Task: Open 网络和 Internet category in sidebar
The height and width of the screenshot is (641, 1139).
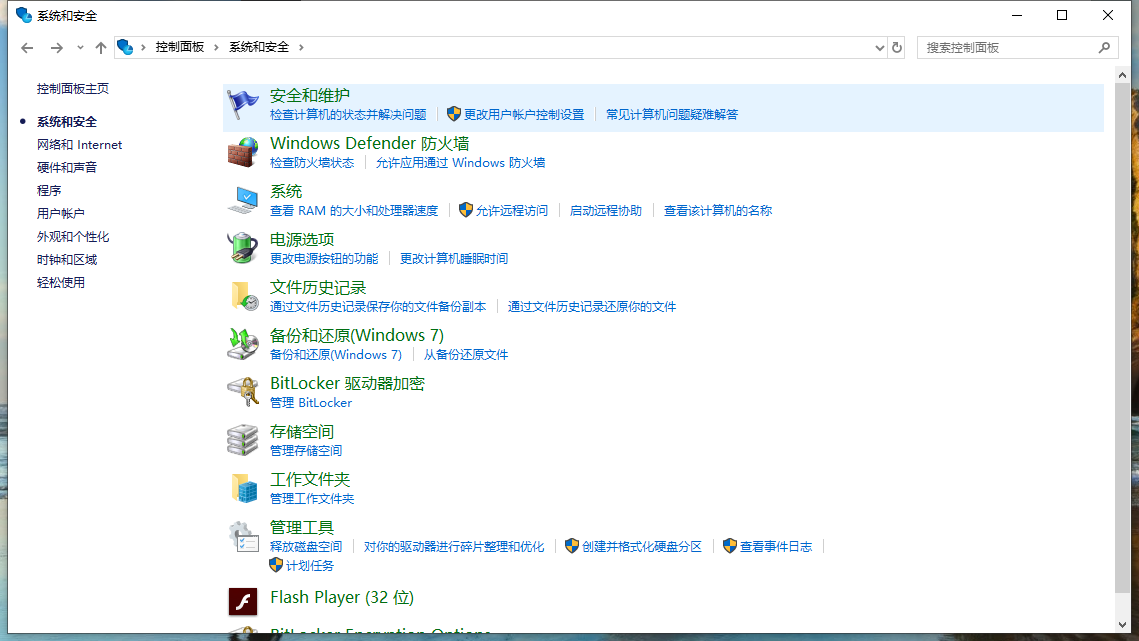Action: pos(79,145)
